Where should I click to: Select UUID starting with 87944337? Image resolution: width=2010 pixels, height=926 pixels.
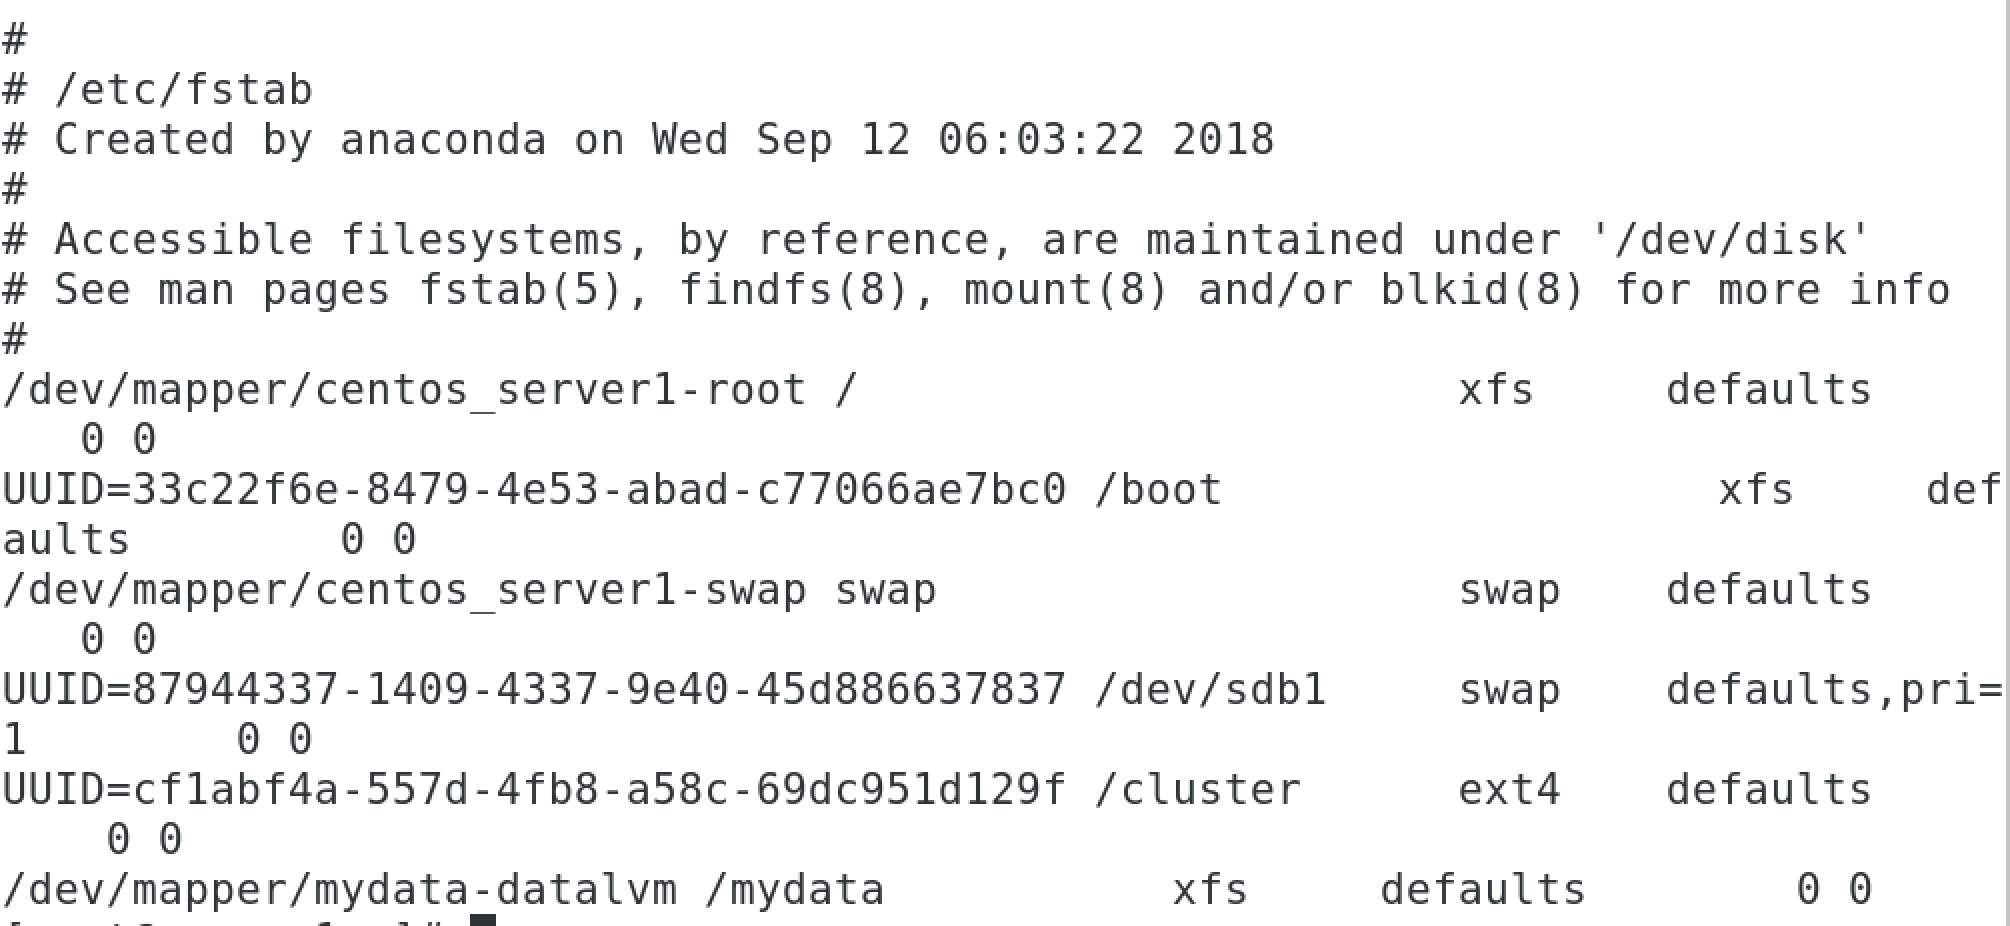coord(535,690)
